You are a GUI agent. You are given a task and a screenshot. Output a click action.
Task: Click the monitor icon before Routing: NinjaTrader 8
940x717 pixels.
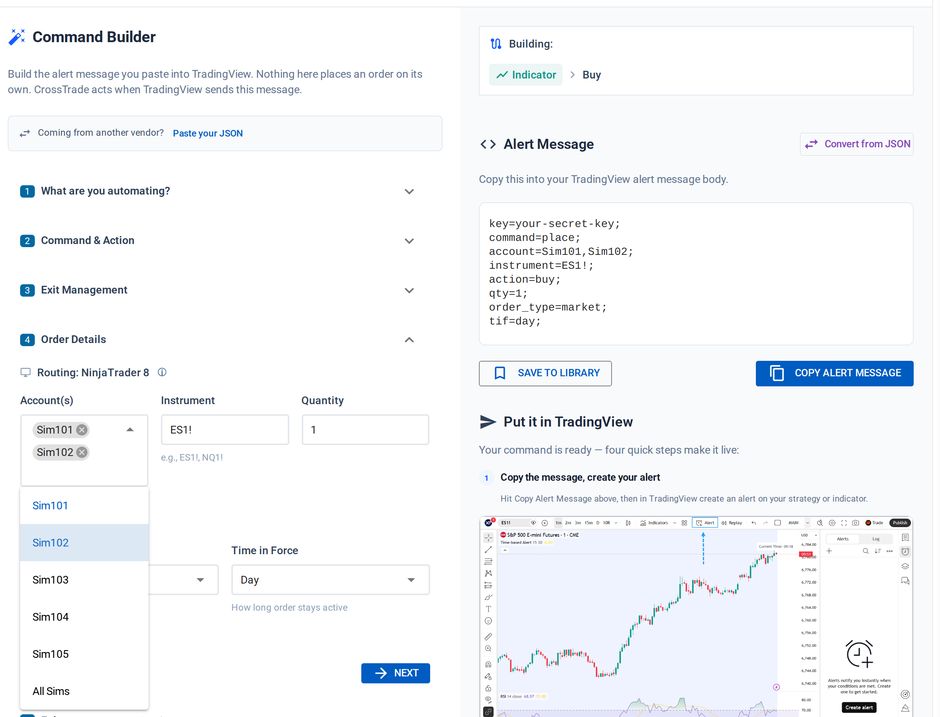tap(25, 372)
